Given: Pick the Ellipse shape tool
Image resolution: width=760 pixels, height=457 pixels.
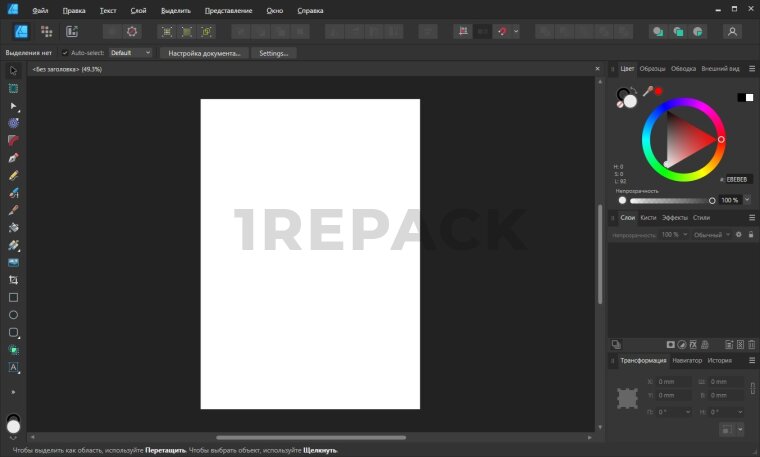Looking at the screenshot, I should pyautogui.click(x=14, y=315).
